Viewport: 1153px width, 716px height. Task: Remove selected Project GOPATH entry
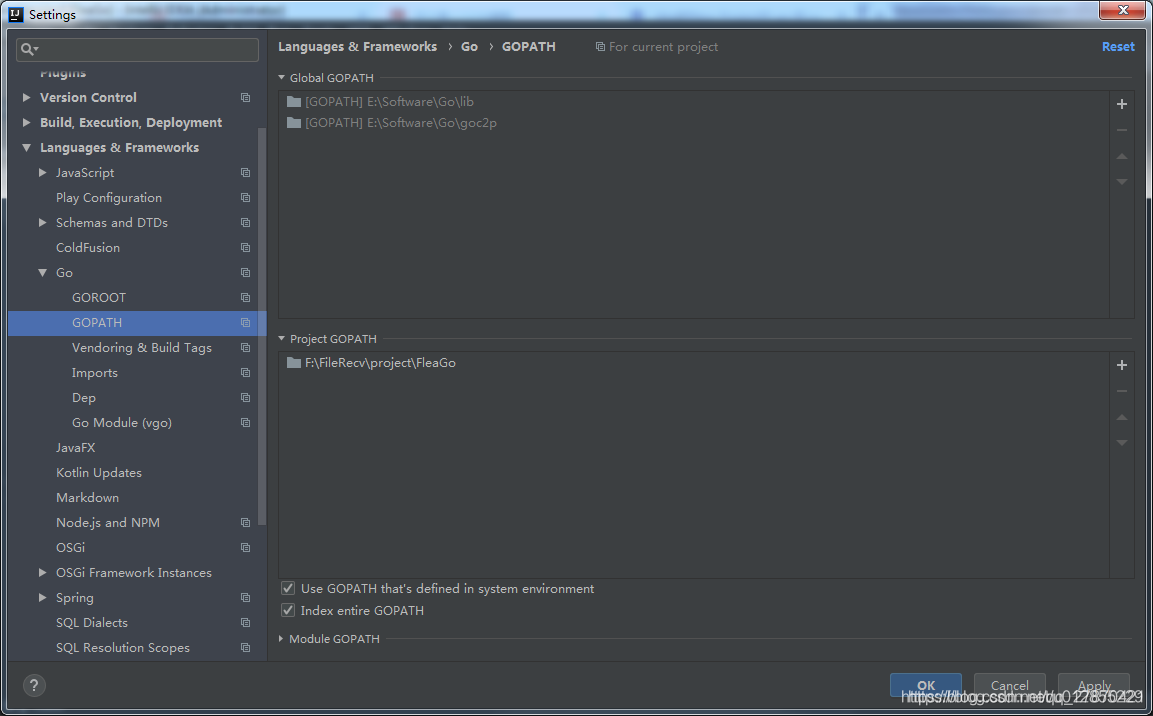[1121, 391]
